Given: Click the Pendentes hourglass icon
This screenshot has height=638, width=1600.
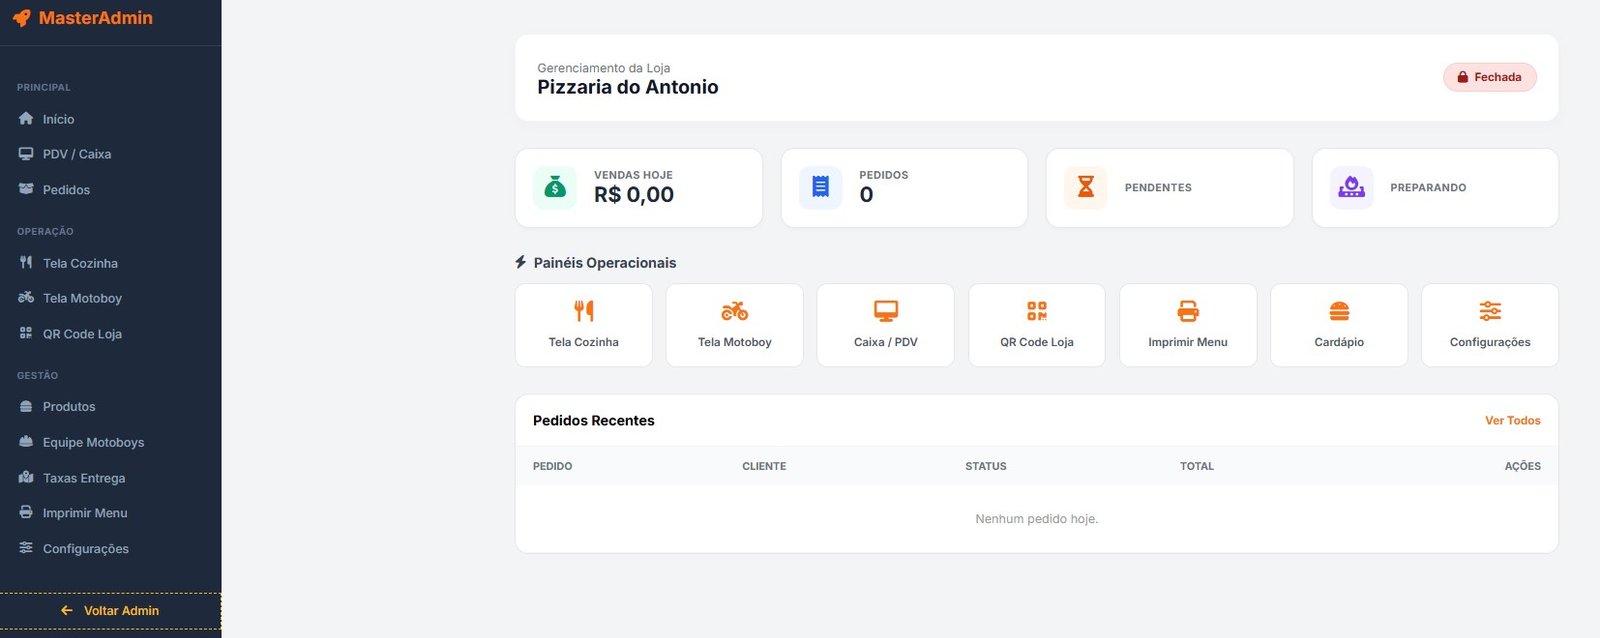Looking at the screenshot, I should (1085, 187).
